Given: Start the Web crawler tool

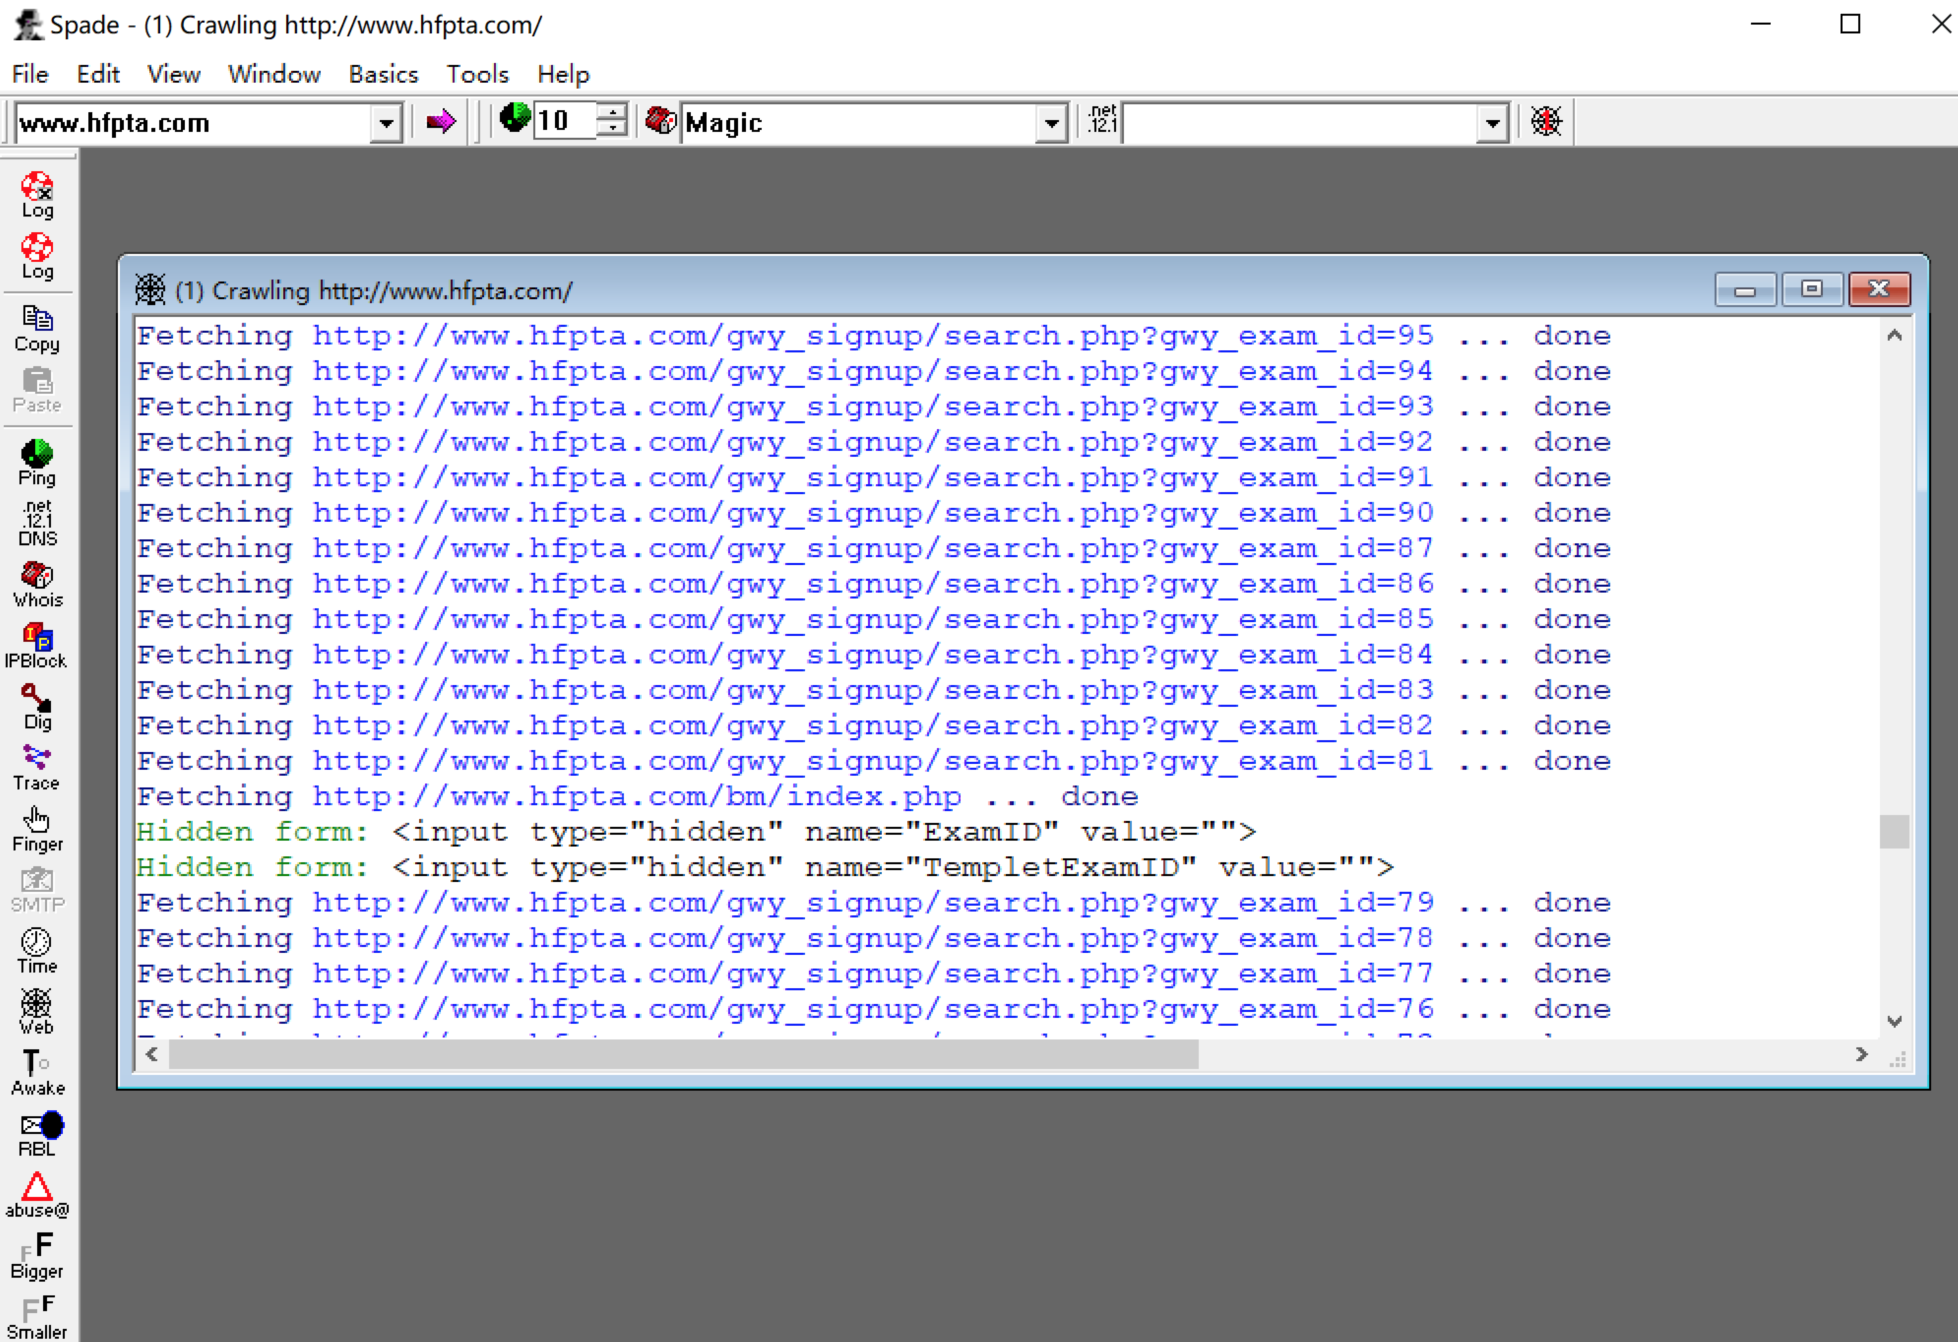Looking at the screenshot, I should tap(37, 1011).
